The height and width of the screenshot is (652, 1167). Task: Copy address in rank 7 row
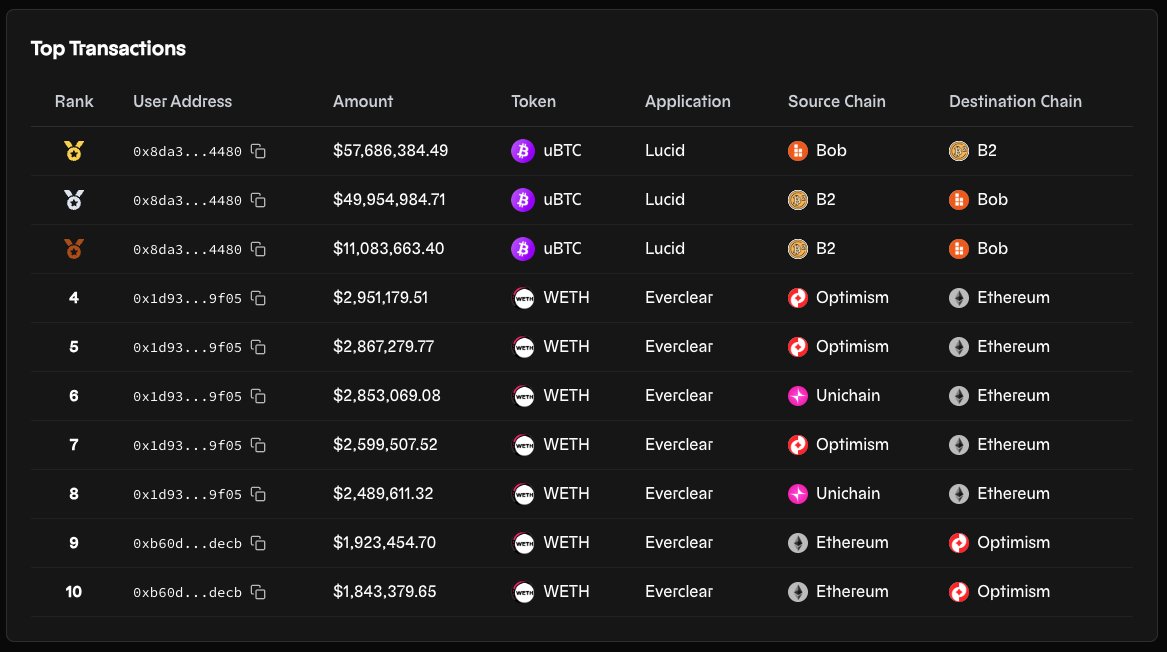coord(258,445)
